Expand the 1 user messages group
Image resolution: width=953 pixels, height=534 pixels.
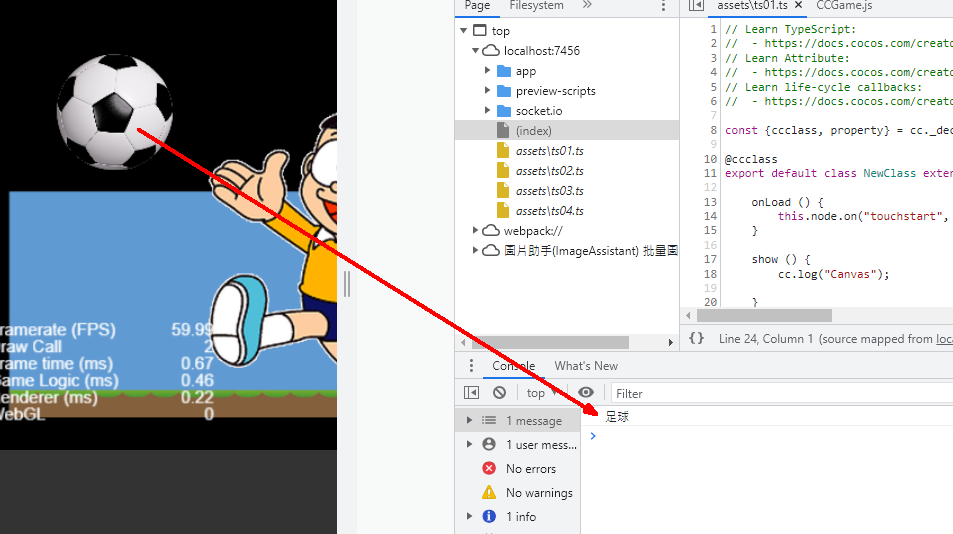click(x=469, y=444)
